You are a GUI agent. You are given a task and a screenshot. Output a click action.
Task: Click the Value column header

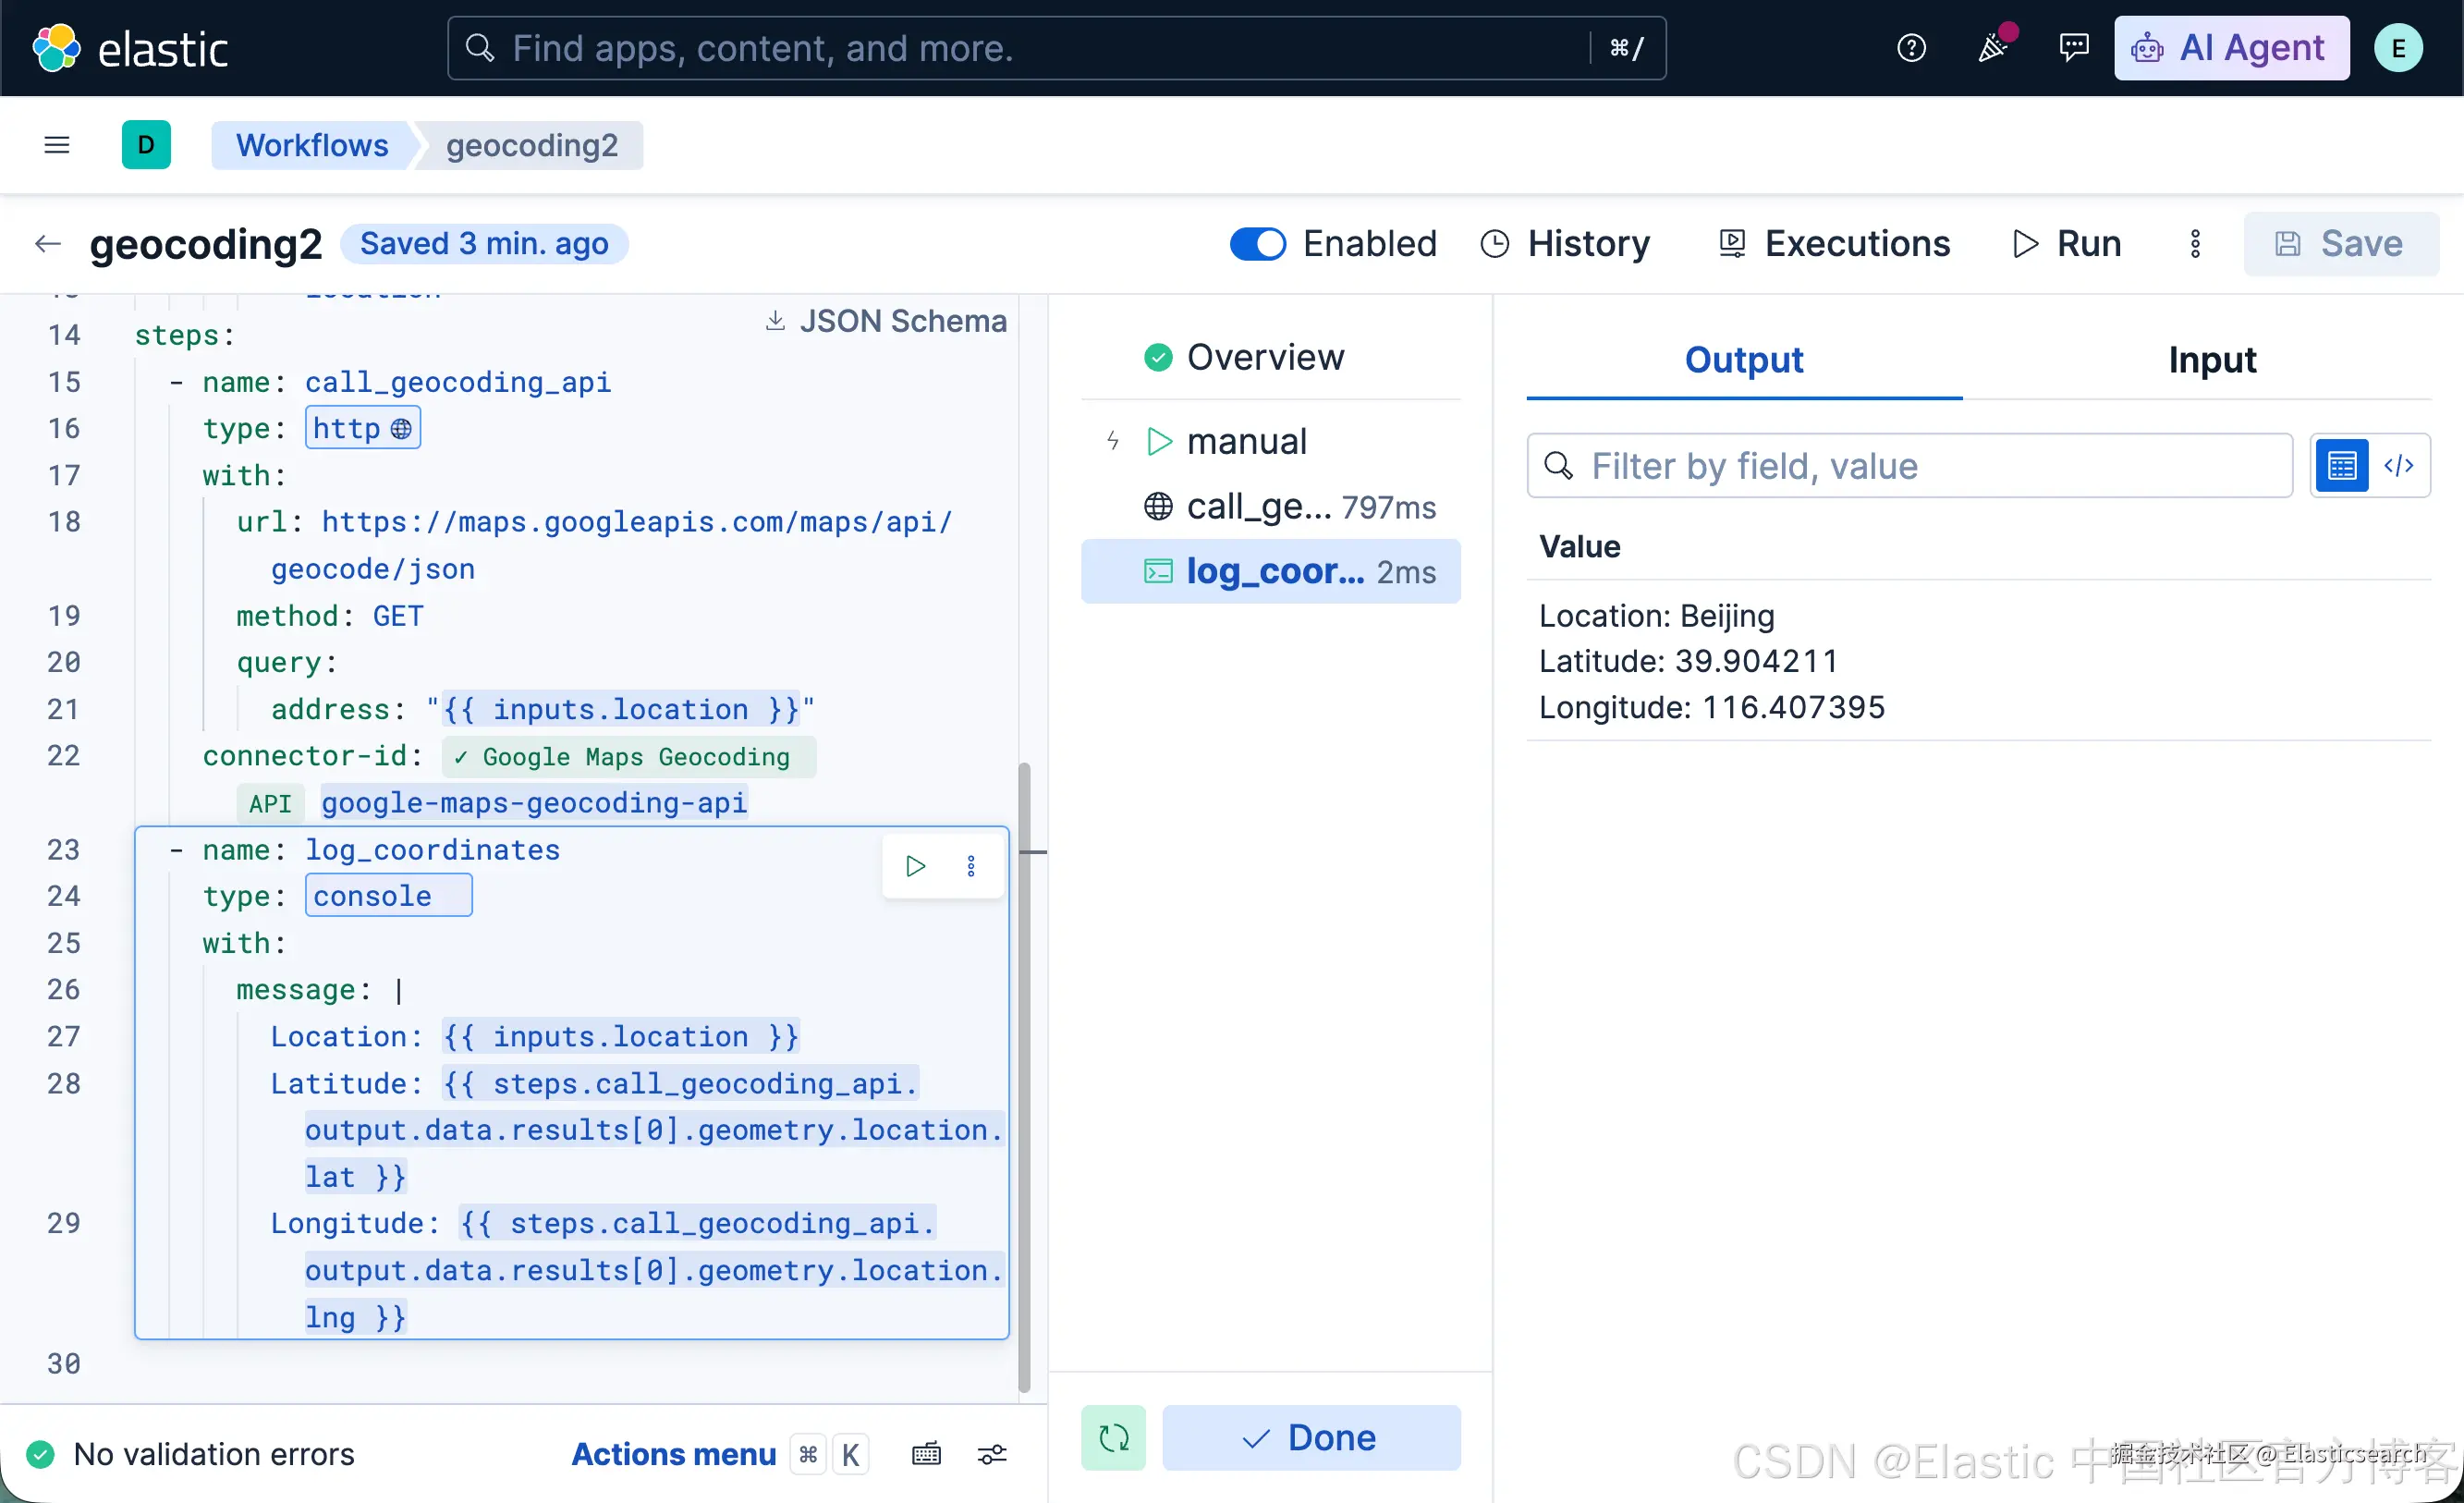[1579, 547]
